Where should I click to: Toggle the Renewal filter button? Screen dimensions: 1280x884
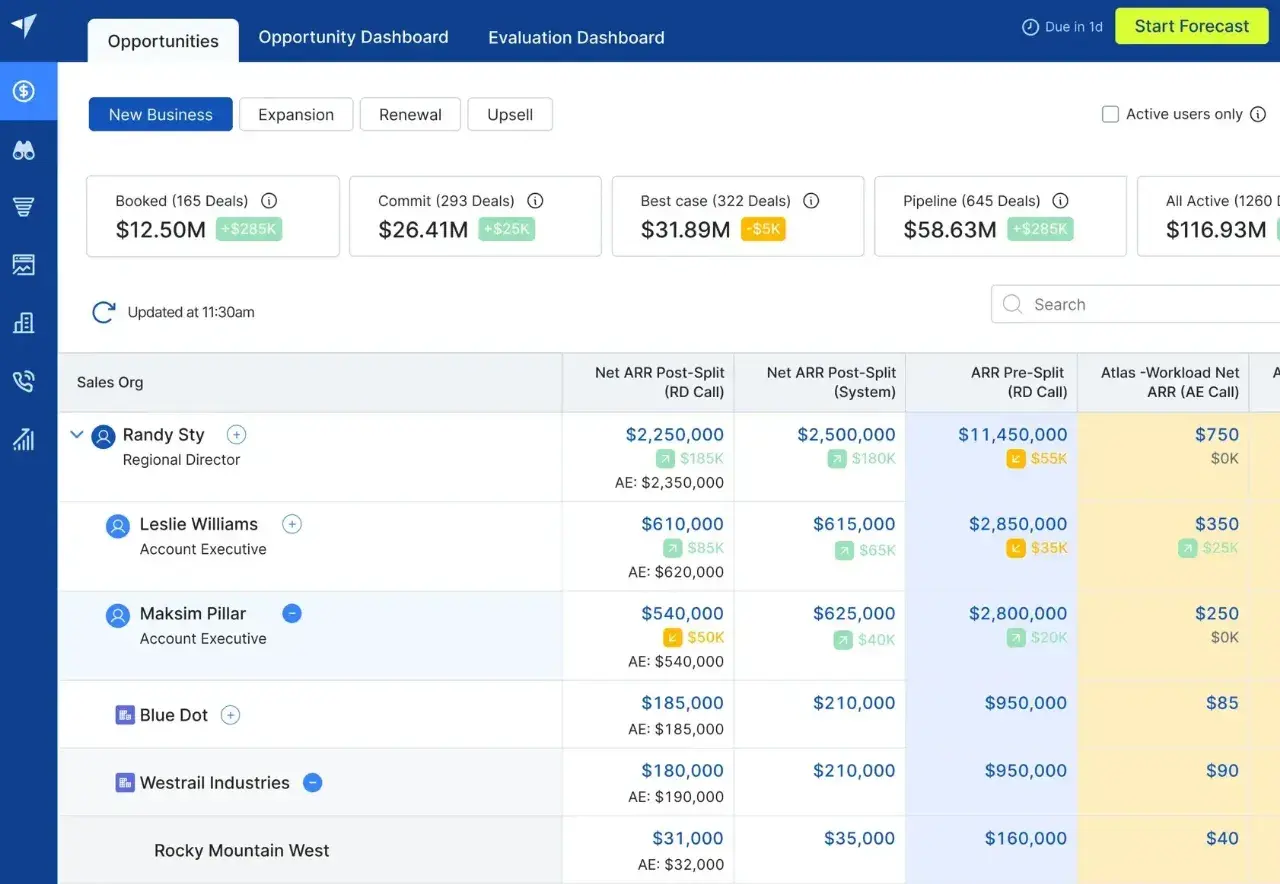410,115
